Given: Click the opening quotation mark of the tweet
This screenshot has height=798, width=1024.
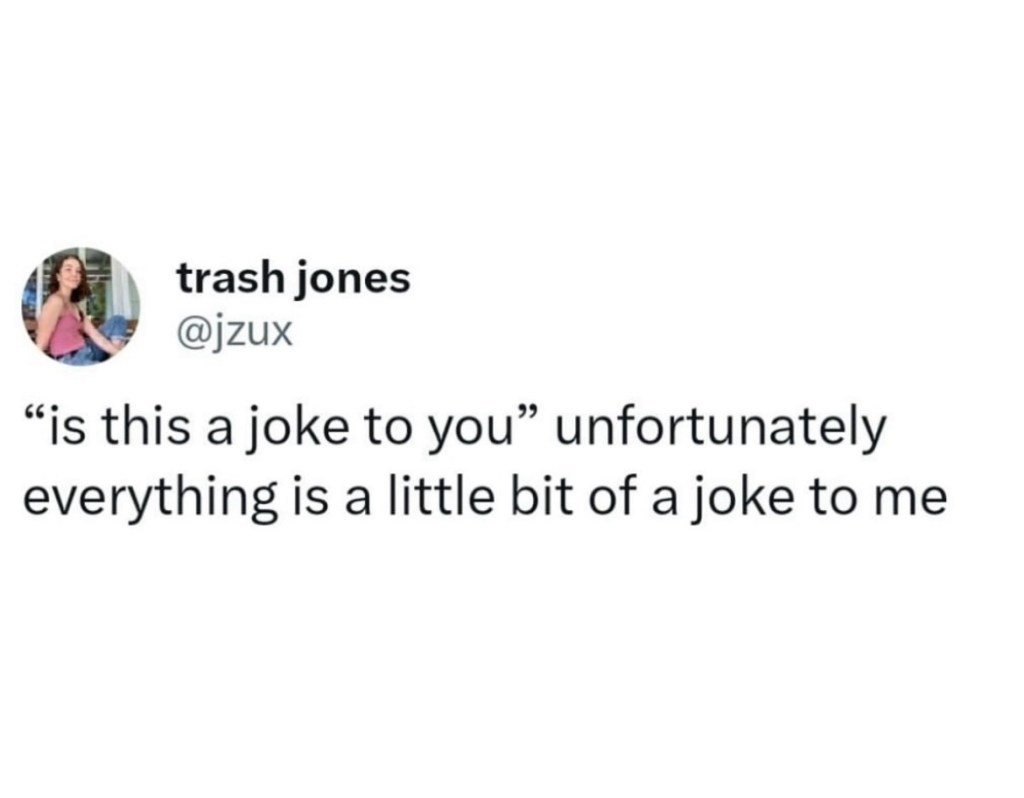Looking at the screenshot, I should [33, 418].
